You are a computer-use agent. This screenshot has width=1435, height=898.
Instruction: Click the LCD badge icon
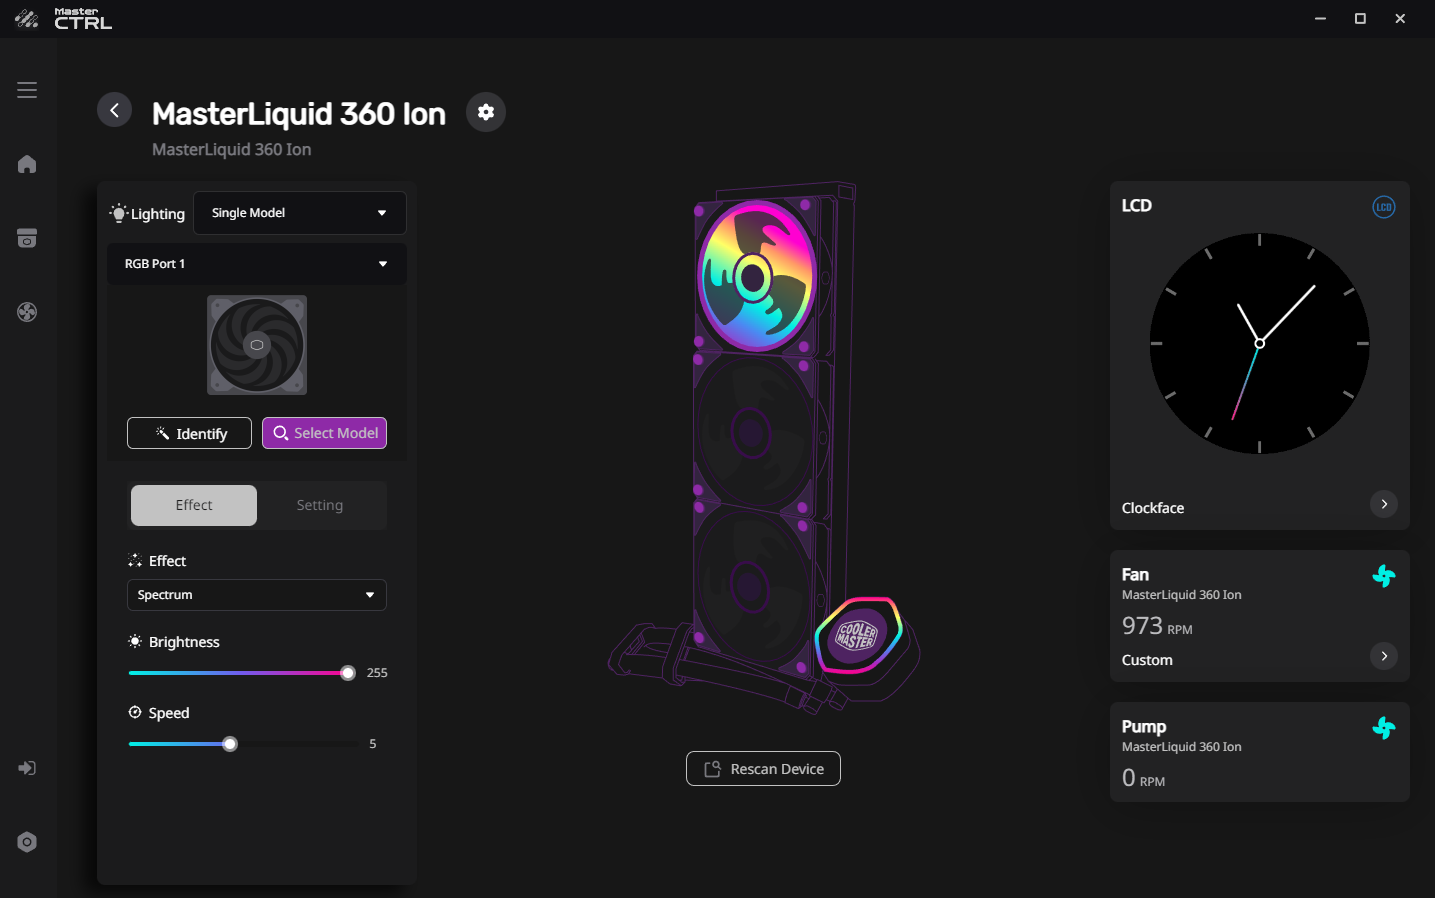(1384, 207)
